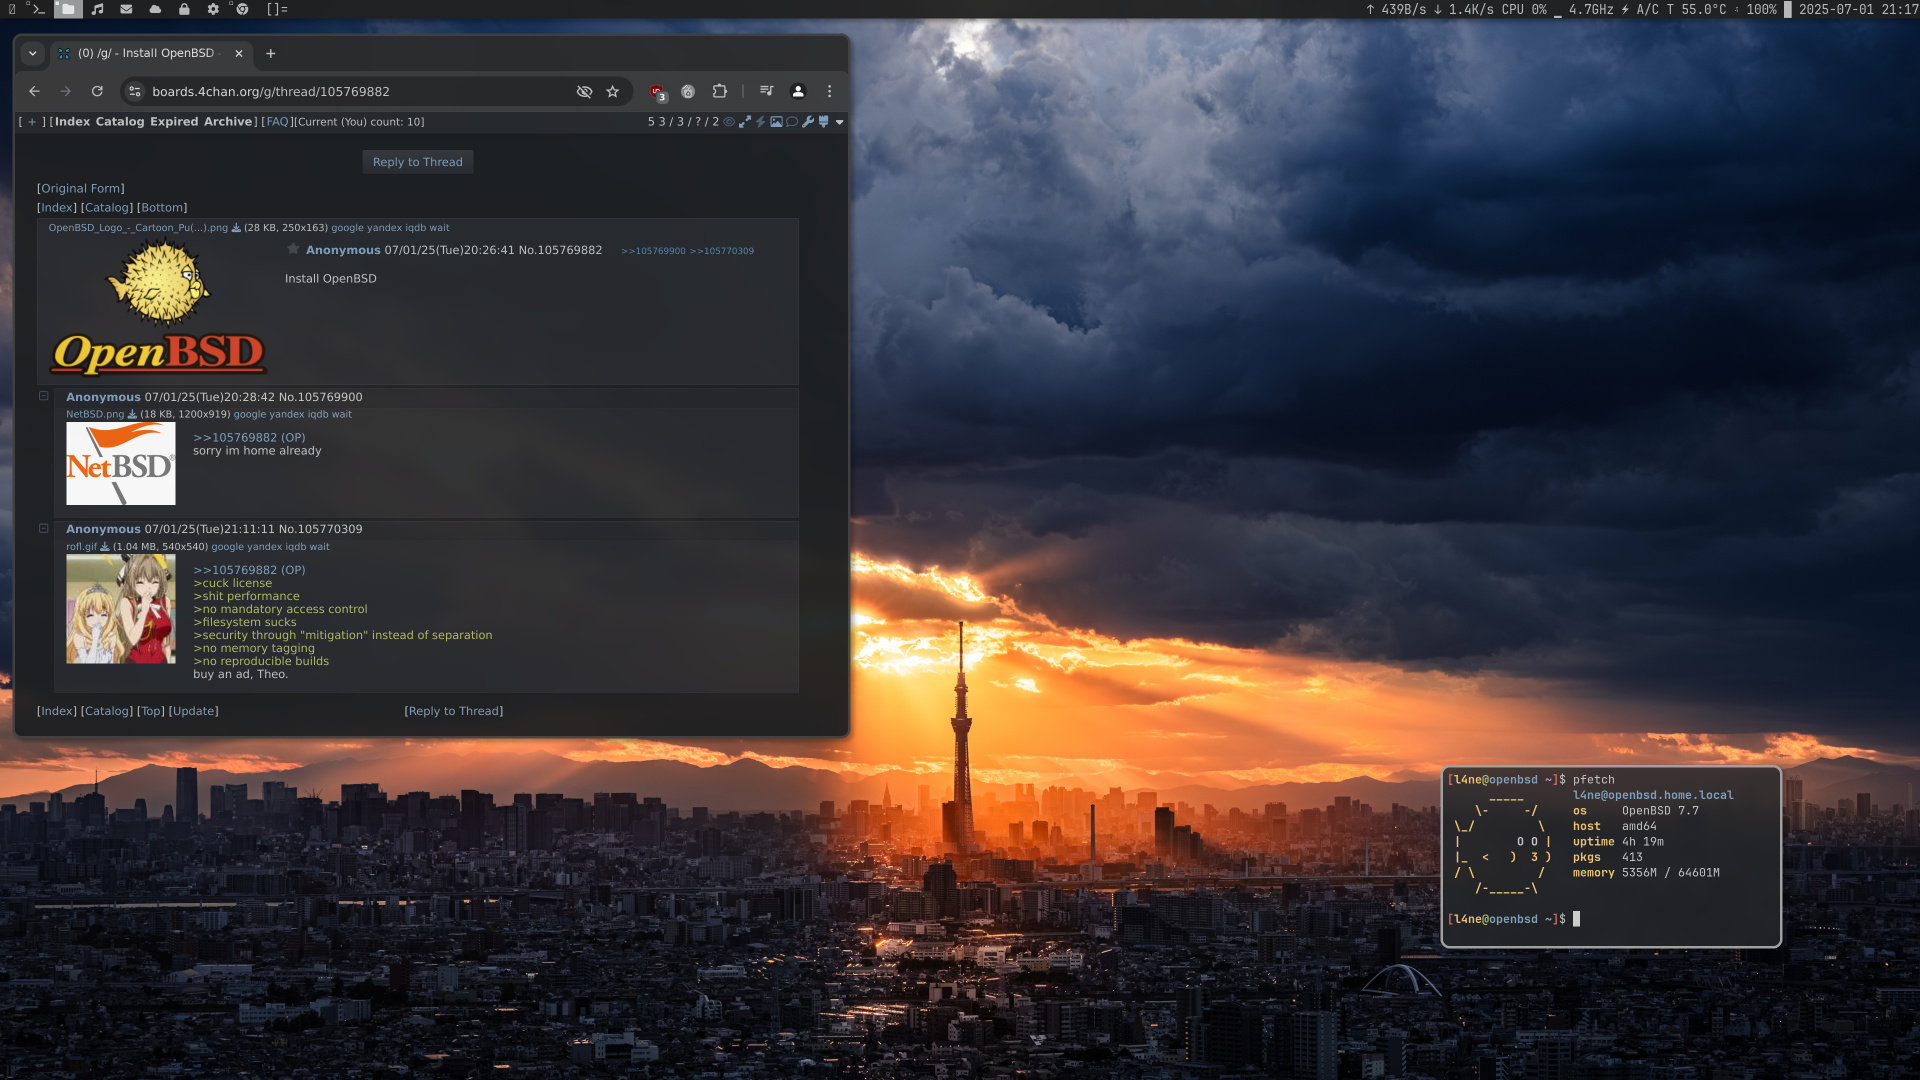The image size is (1920, 1080).
Task: Click the gear workspace icon in top bar
Action: click(x=213, y=9)
